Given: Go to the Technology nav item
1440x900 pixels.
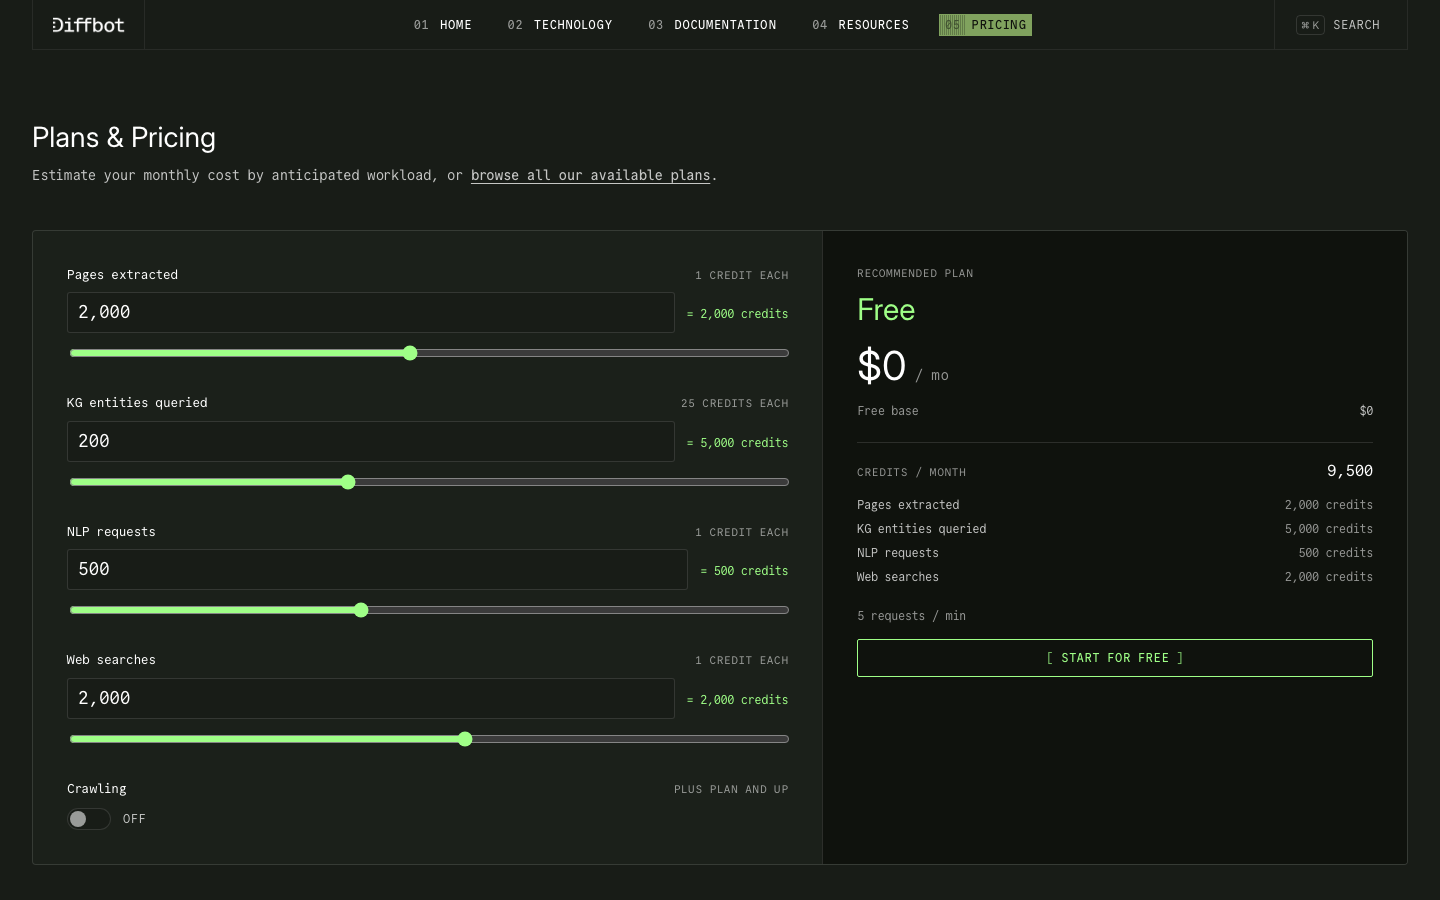Looking at the screenshot, I should tap(560, 25).
